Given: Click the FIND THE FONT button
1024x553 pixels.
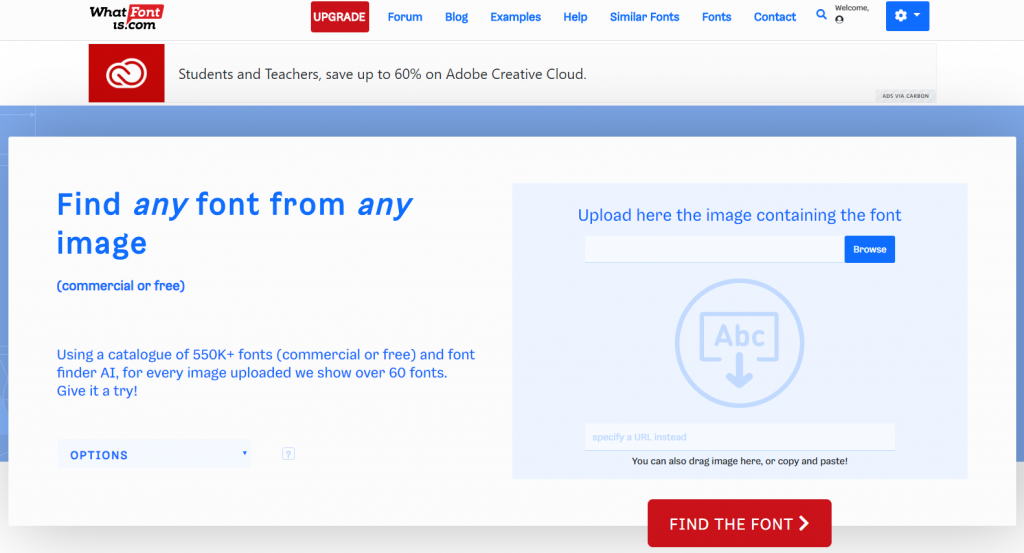Looking at the screenshot, I should pos(739,523).
